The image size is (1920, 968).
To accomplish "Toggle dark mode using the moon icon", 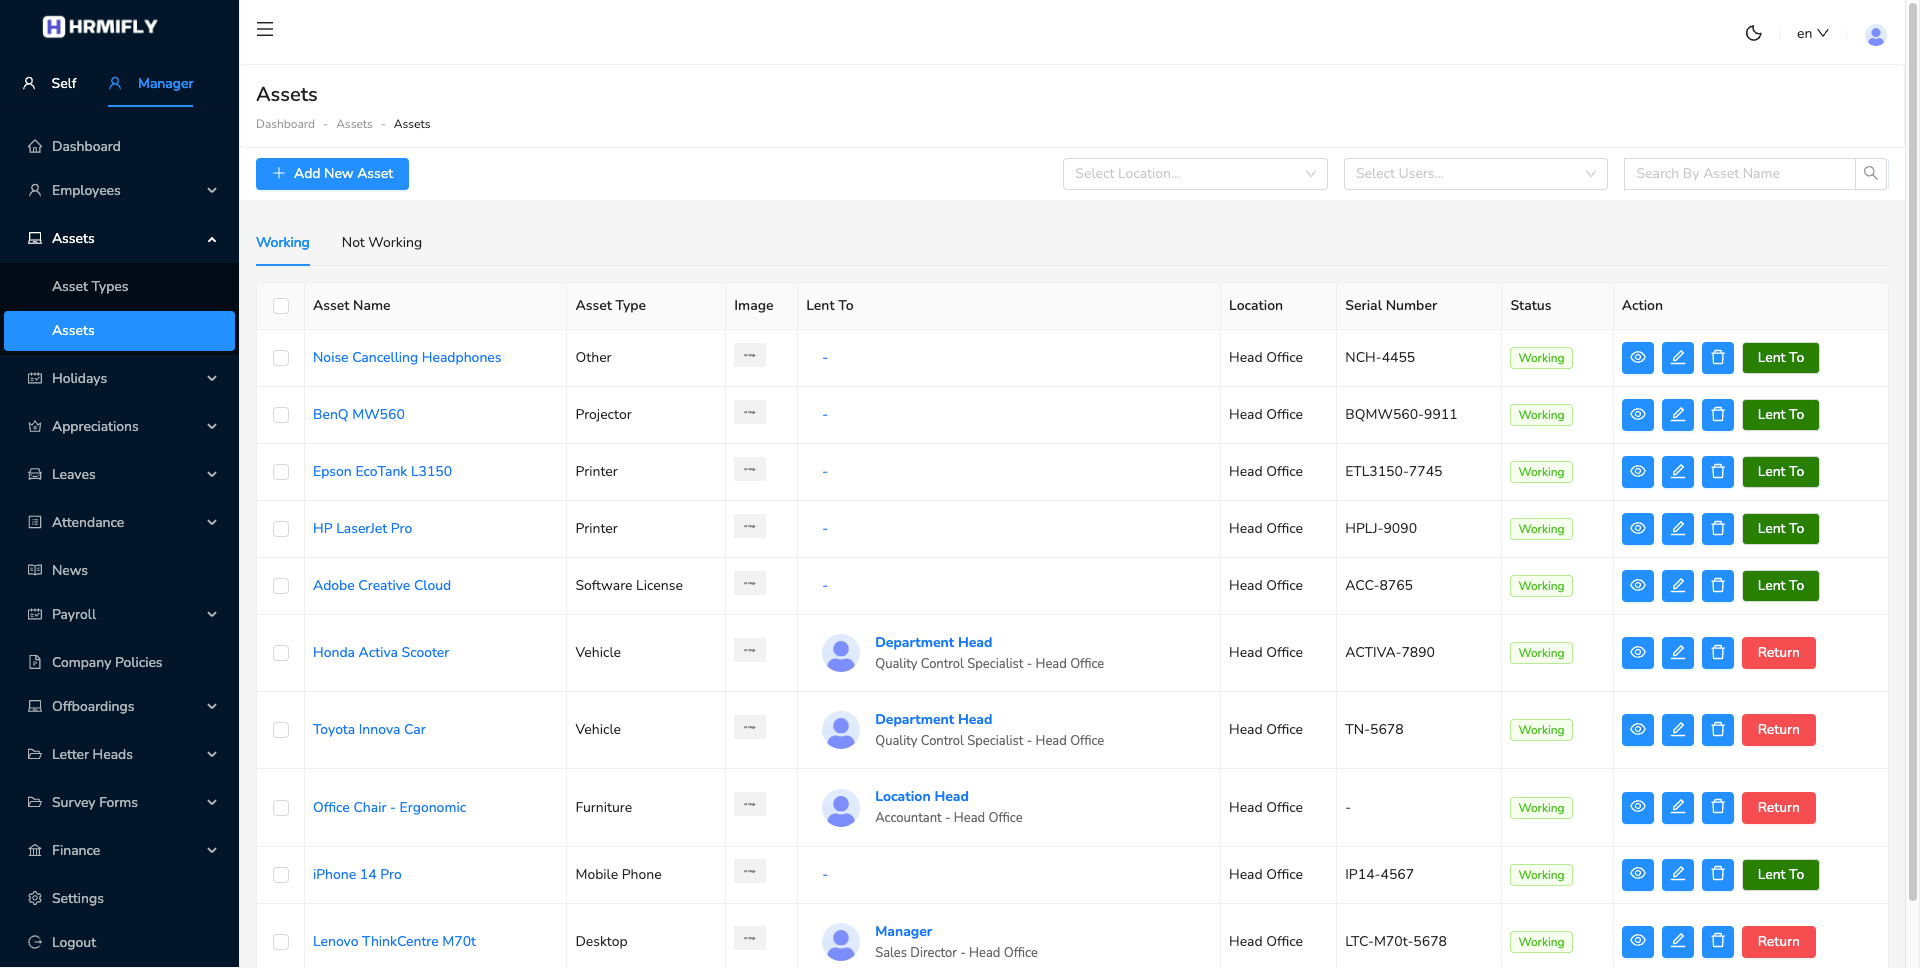I will 1753,33.
